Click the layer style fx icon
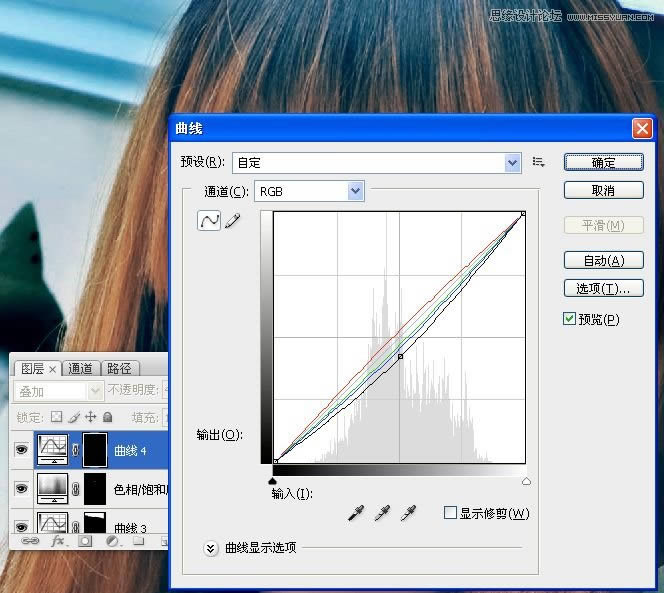The width and height of the screenshot is (664, 593). pyautogui.click(x=58, y=541)
